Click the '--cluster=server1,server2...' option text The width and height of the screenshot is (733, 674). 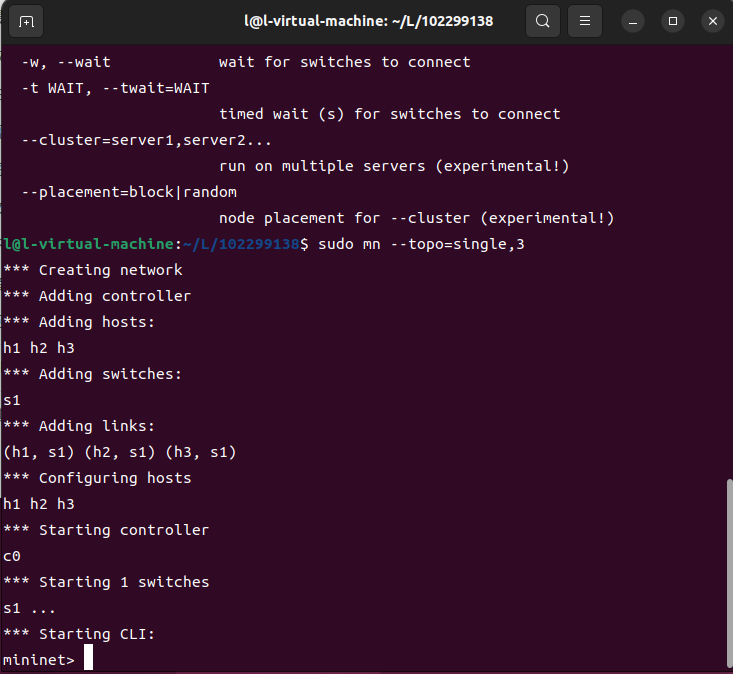pos(146,140)
